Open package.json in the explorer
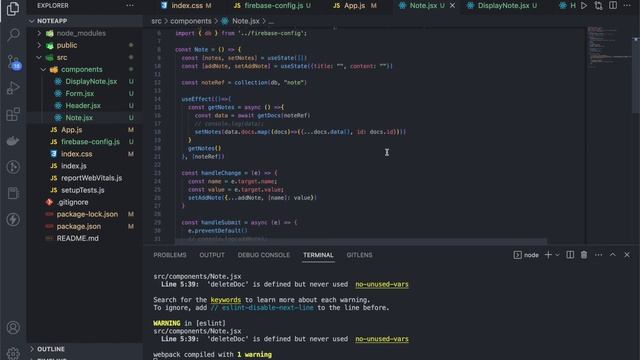The height and width of the screenshot is (360, 640). point(85,226)
